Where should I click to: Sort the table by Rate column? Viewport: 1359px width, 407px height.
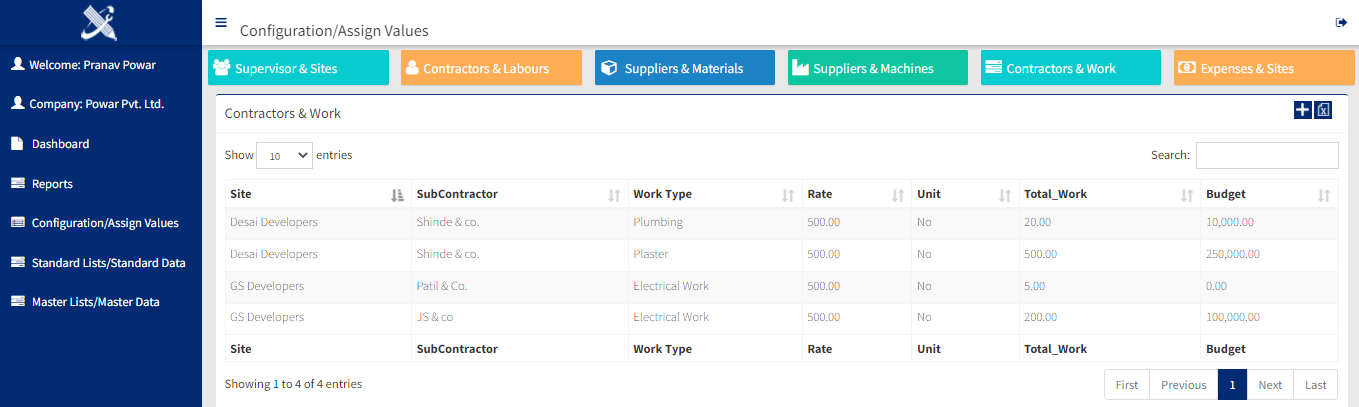click(x=855, y=194)
